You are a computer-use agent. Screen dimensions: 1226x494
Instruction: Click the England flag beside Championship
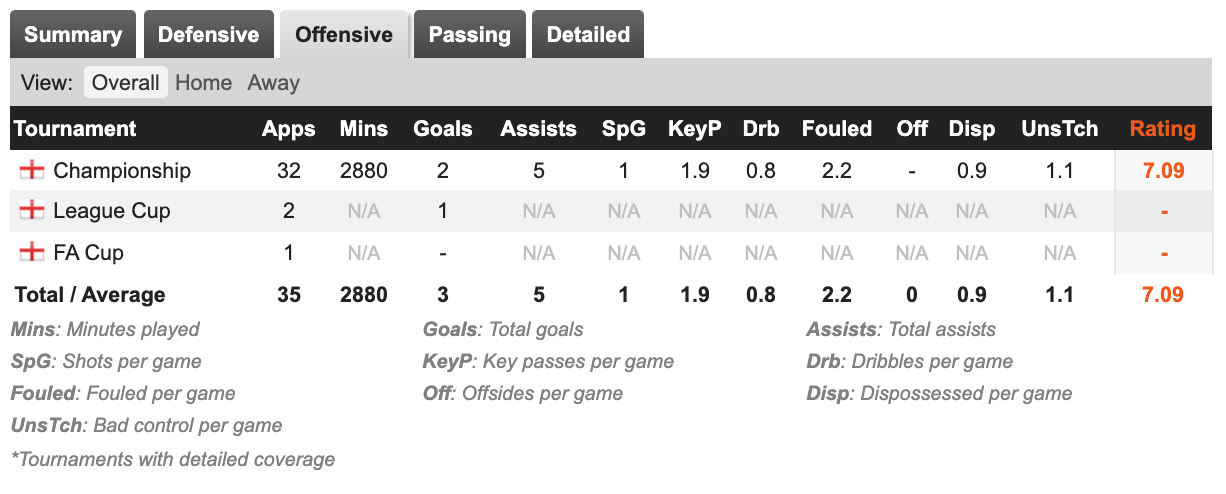point(32,170)
